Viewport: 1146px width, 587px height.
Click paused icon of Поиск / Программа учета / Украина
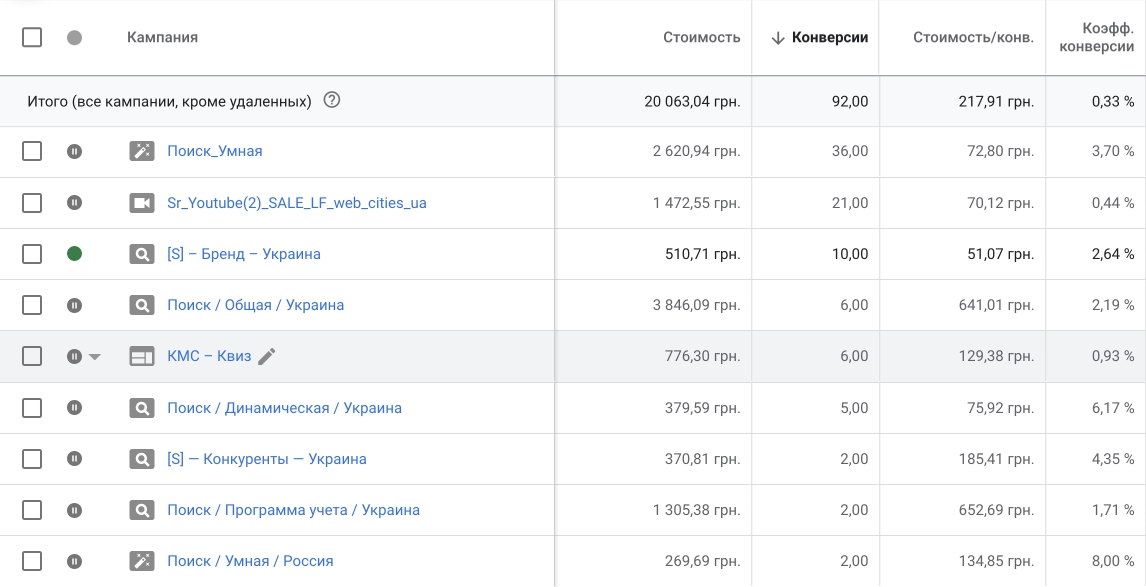point(75,510)
